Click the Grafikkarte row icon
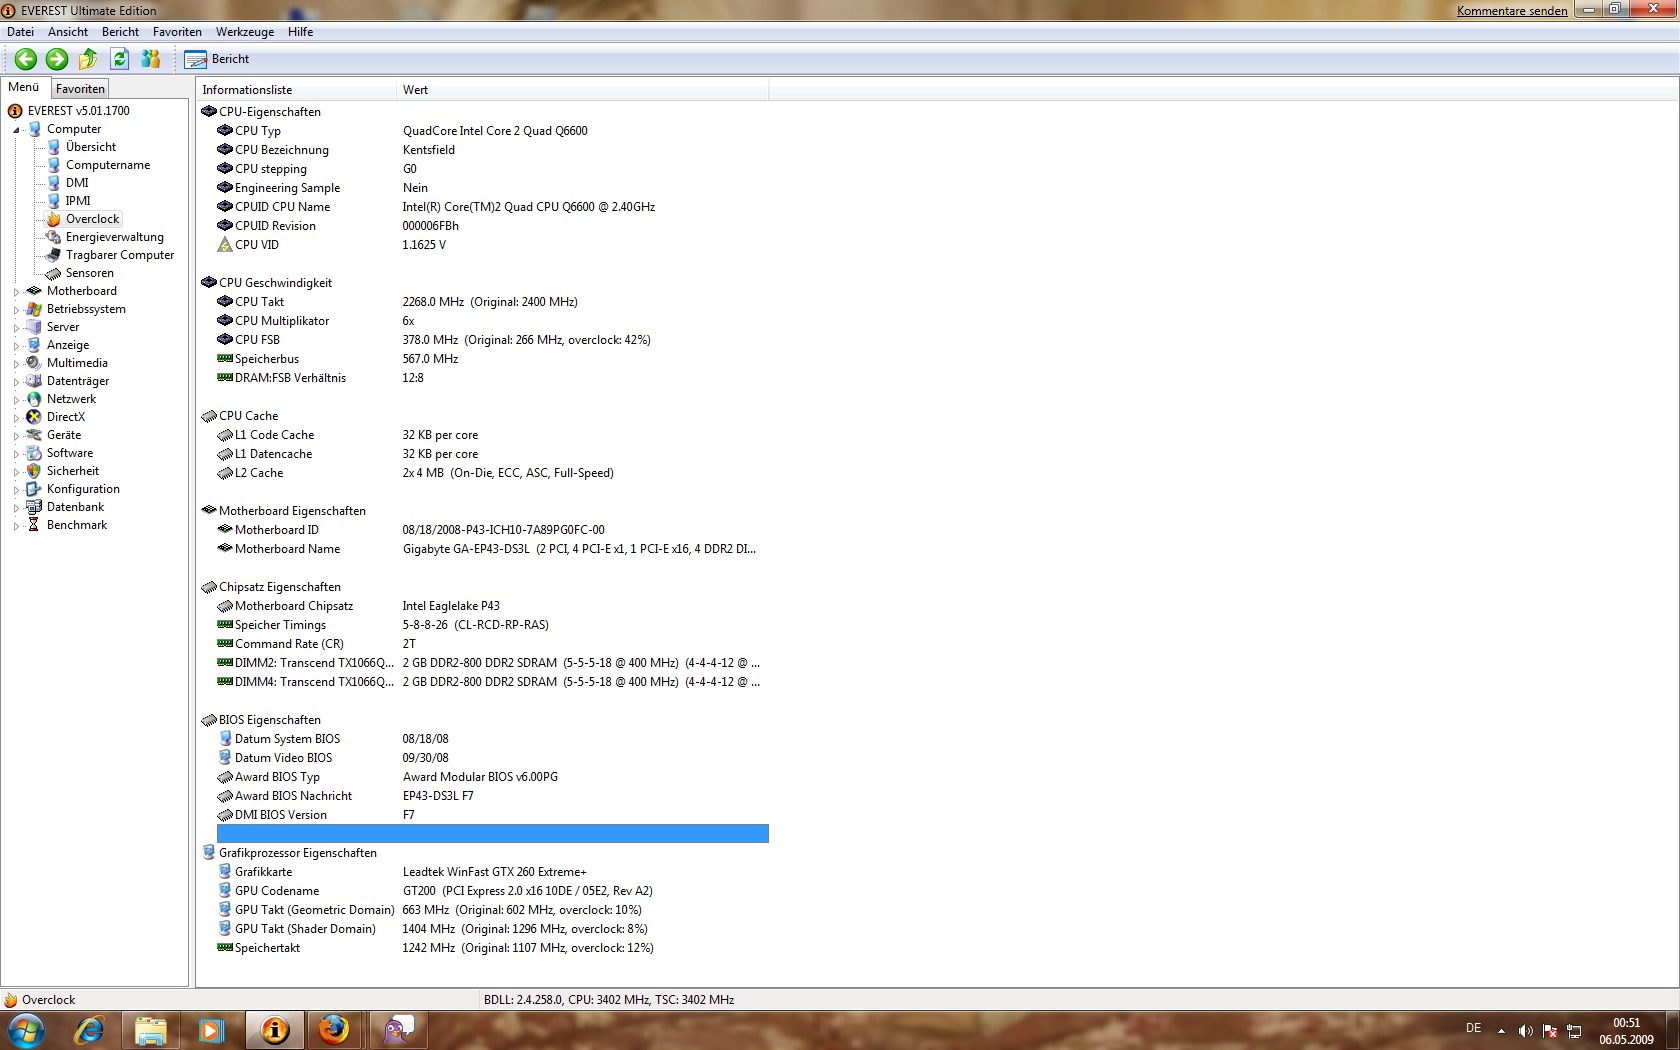Image resolution: width=1680 pixels, height=1050 pixels. (225, 872)
